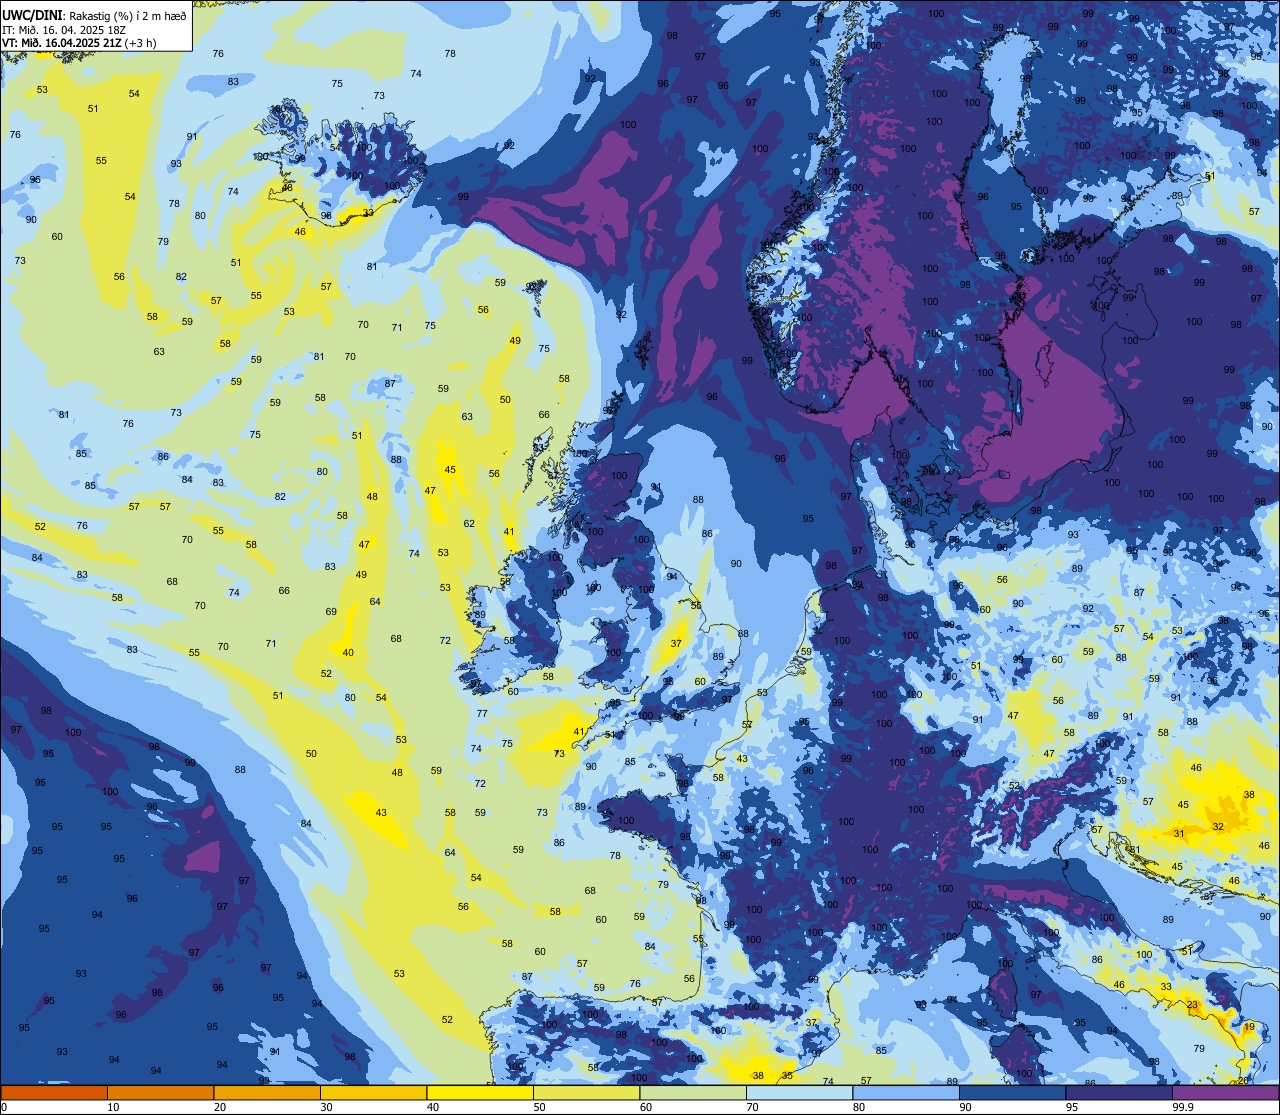The image size is (1280, 1115).
Task: Click the medium blue 90–95 legend swatch
Action: [1012, 1092]
